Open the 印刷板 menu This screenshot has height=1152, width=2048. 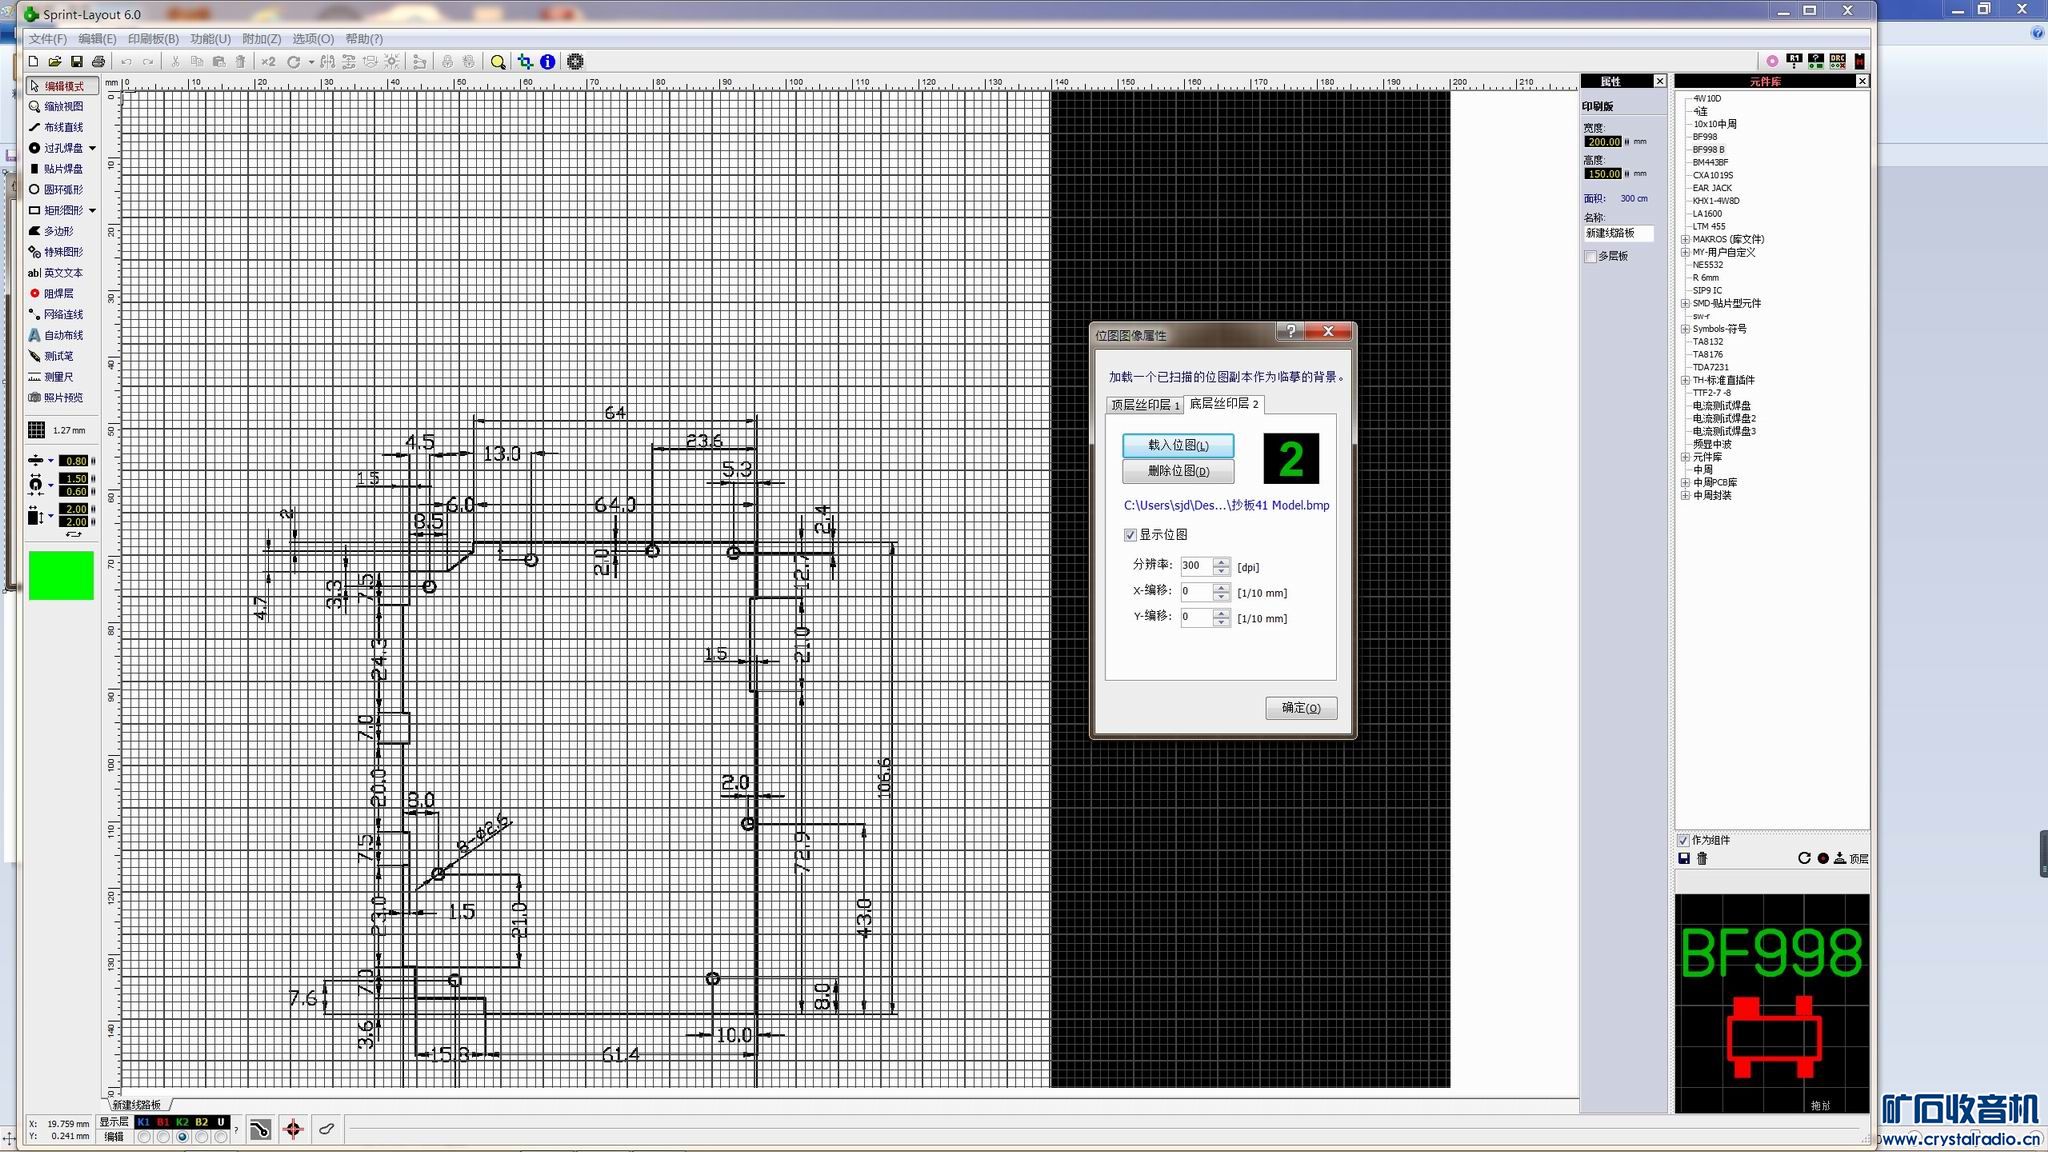click(x=152, y=39)
